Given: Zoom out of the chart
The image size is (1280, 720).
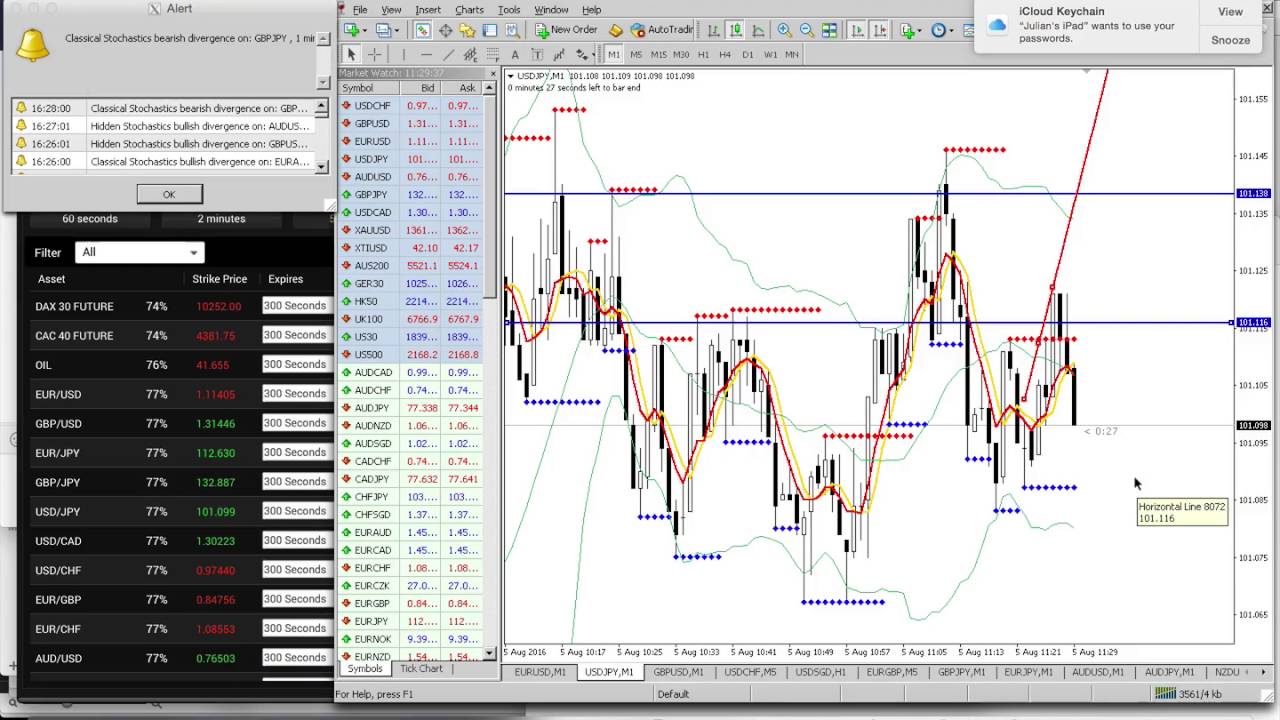Looking at the screenshot, I should click(x=807, y=30).
